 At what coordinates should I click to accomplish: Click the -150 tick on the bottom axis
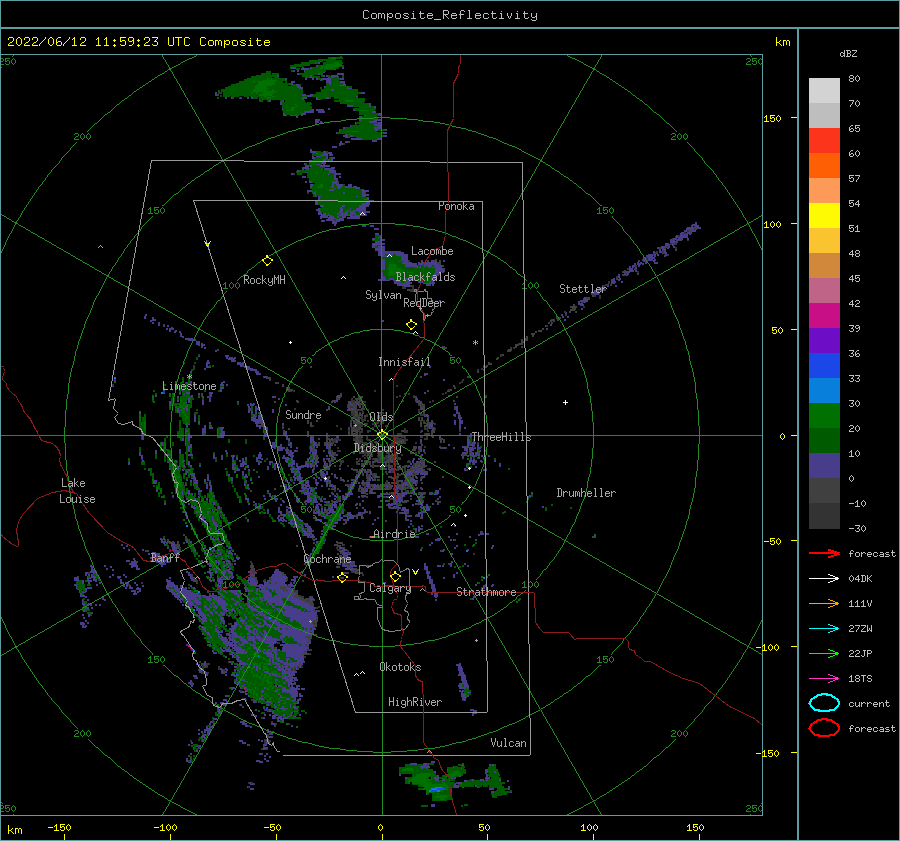pyautogui.click(x=59, y=827)
